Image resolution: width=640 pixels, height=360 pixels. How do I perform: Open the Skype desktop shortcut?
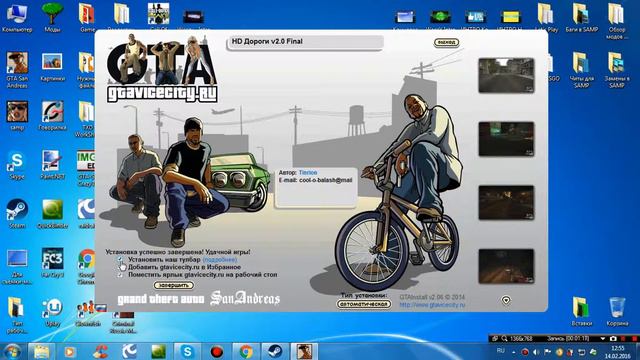click(17, 164)
